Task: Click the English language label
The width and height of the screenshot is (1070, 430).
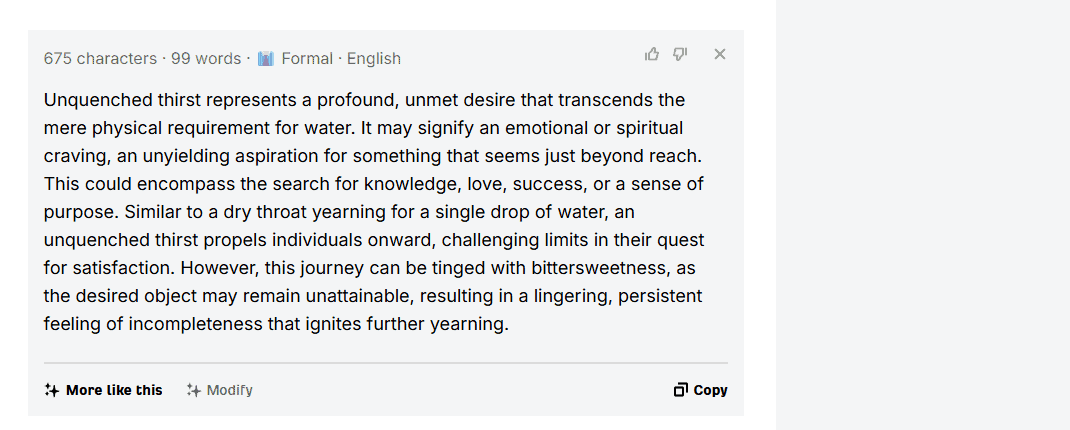Action: (374, 59)
